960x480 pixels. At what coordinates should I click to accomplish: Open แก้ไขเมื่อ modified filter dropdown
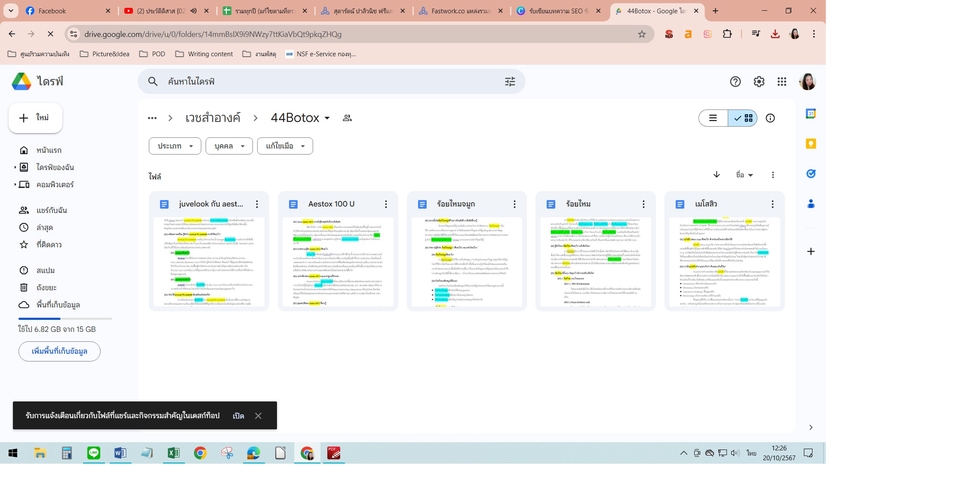coord(285,146)
